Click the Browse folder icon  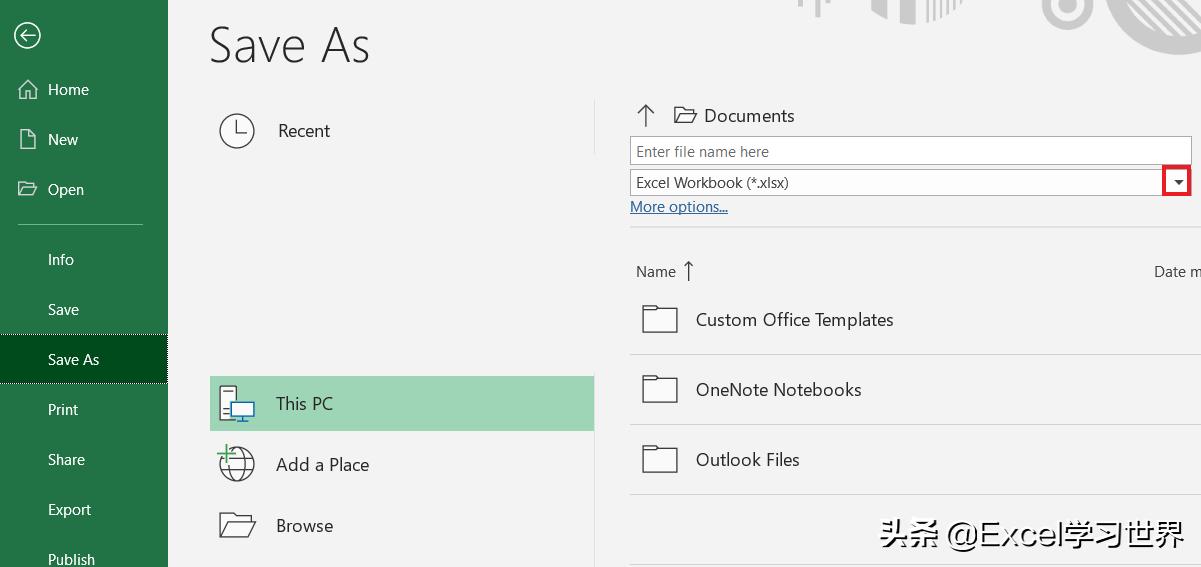coord(237,525)
